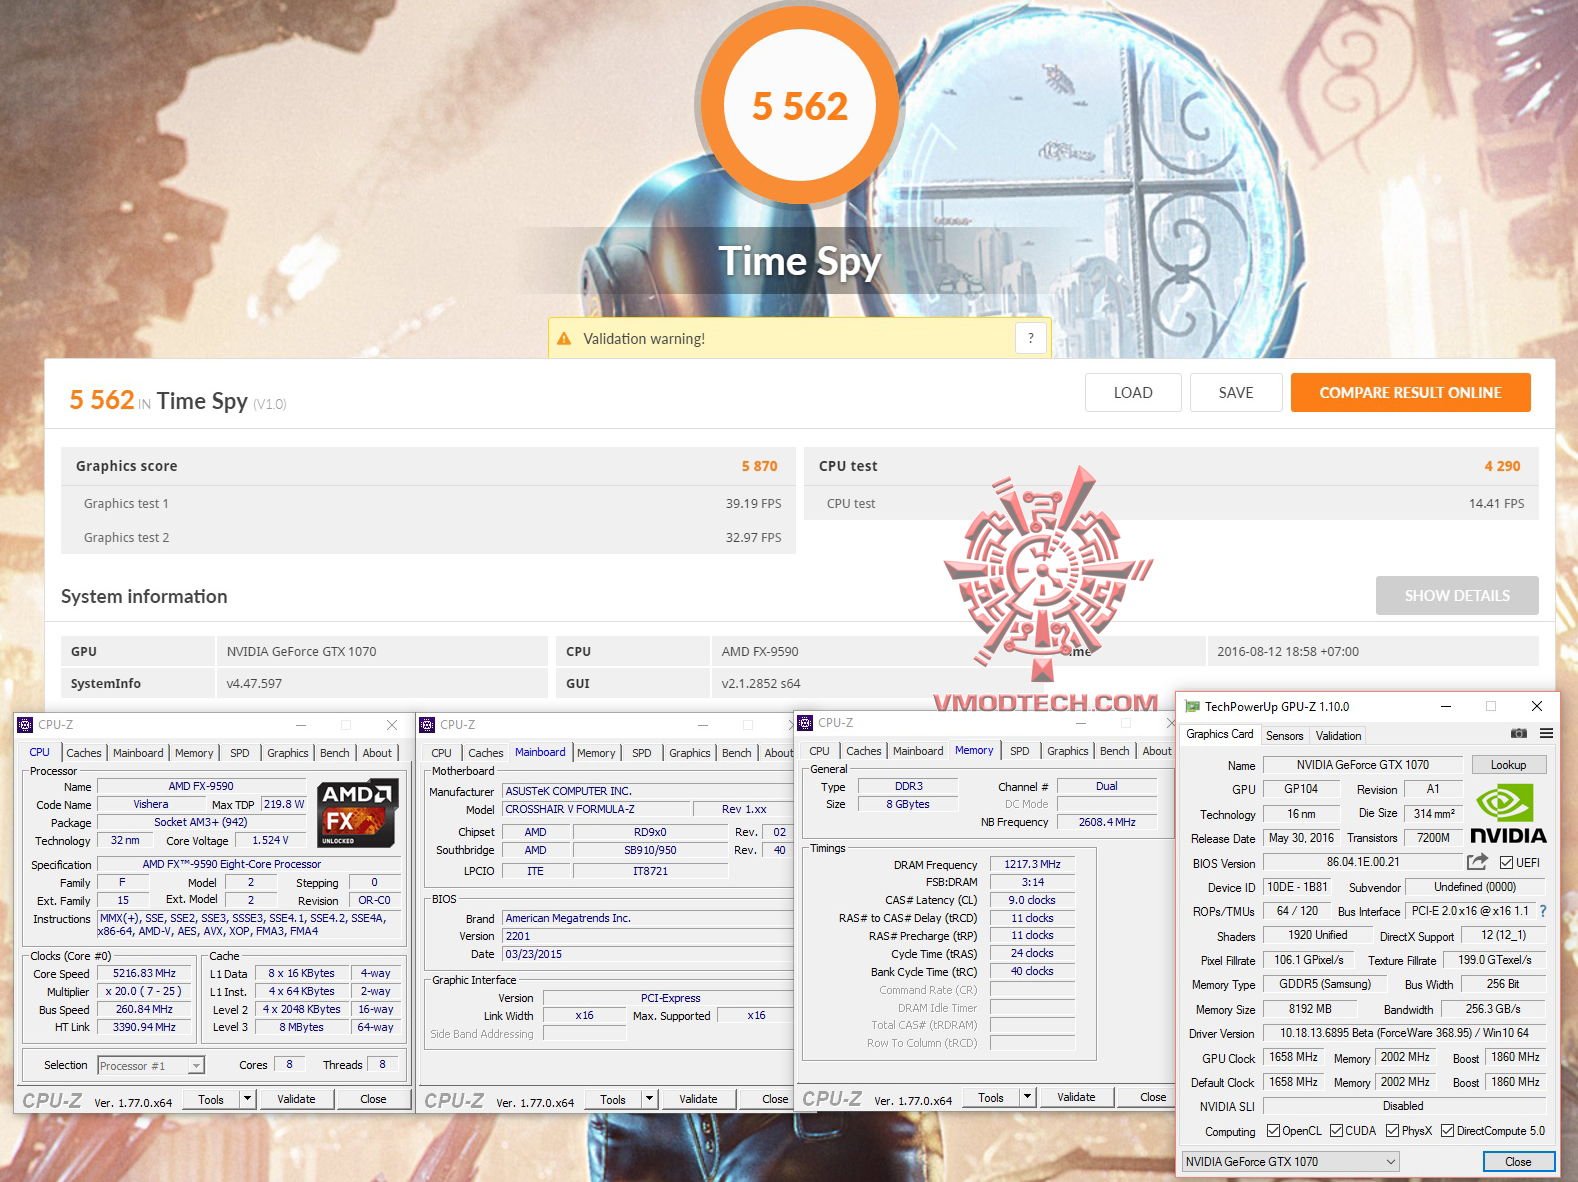Click the Graphics test 1 result row
The image size is (1578, 1182).
428,504
